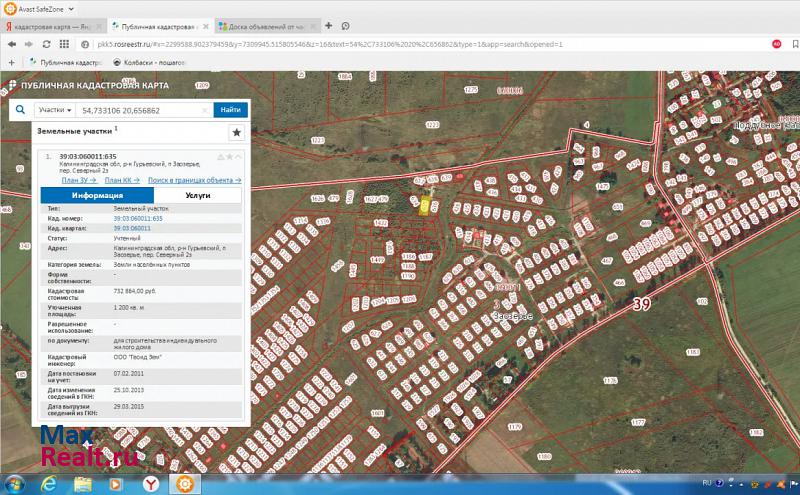This screenshot has height=495, width=800.
Task: Click the magnifier search icon in the map panel
Action: pos(19,110)
